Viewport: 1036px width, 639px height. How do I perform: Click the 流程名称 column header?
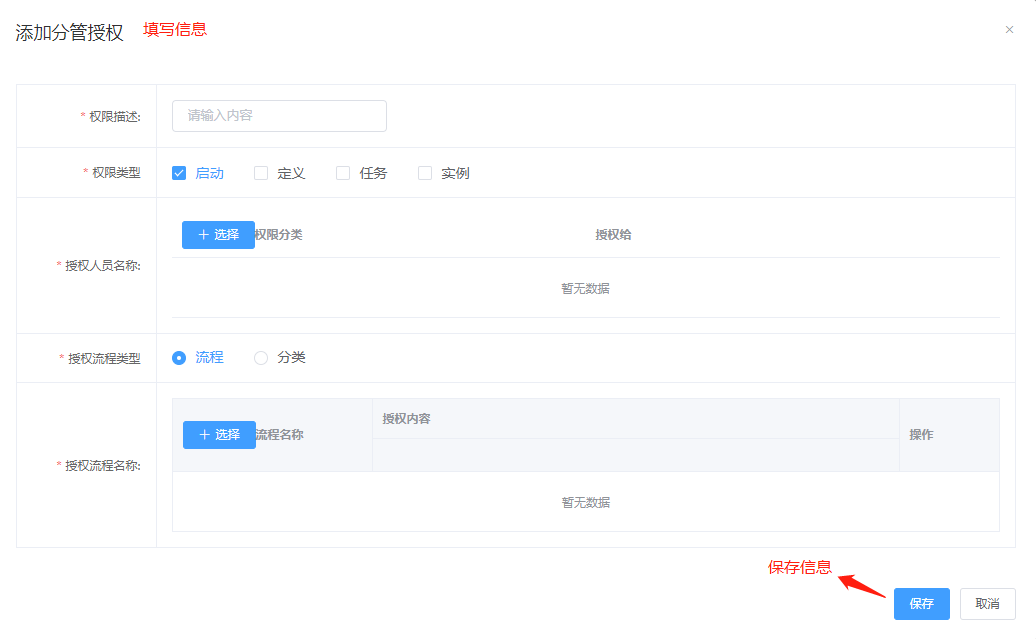281,435
